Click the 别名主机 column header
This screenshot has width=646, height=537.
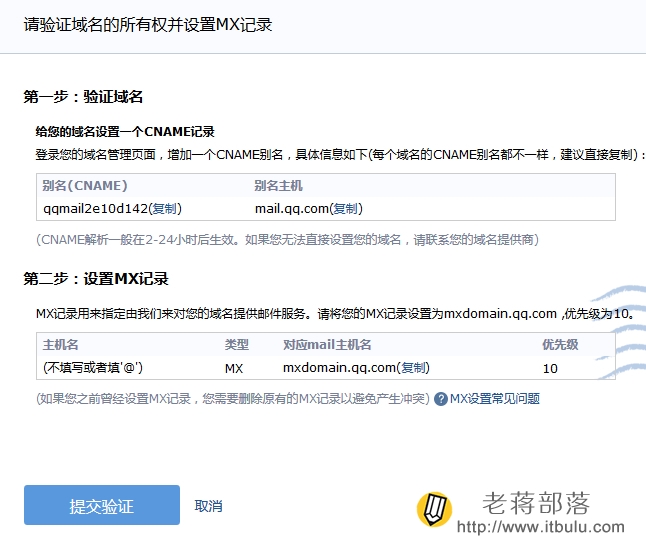click(x=279, y=185)
